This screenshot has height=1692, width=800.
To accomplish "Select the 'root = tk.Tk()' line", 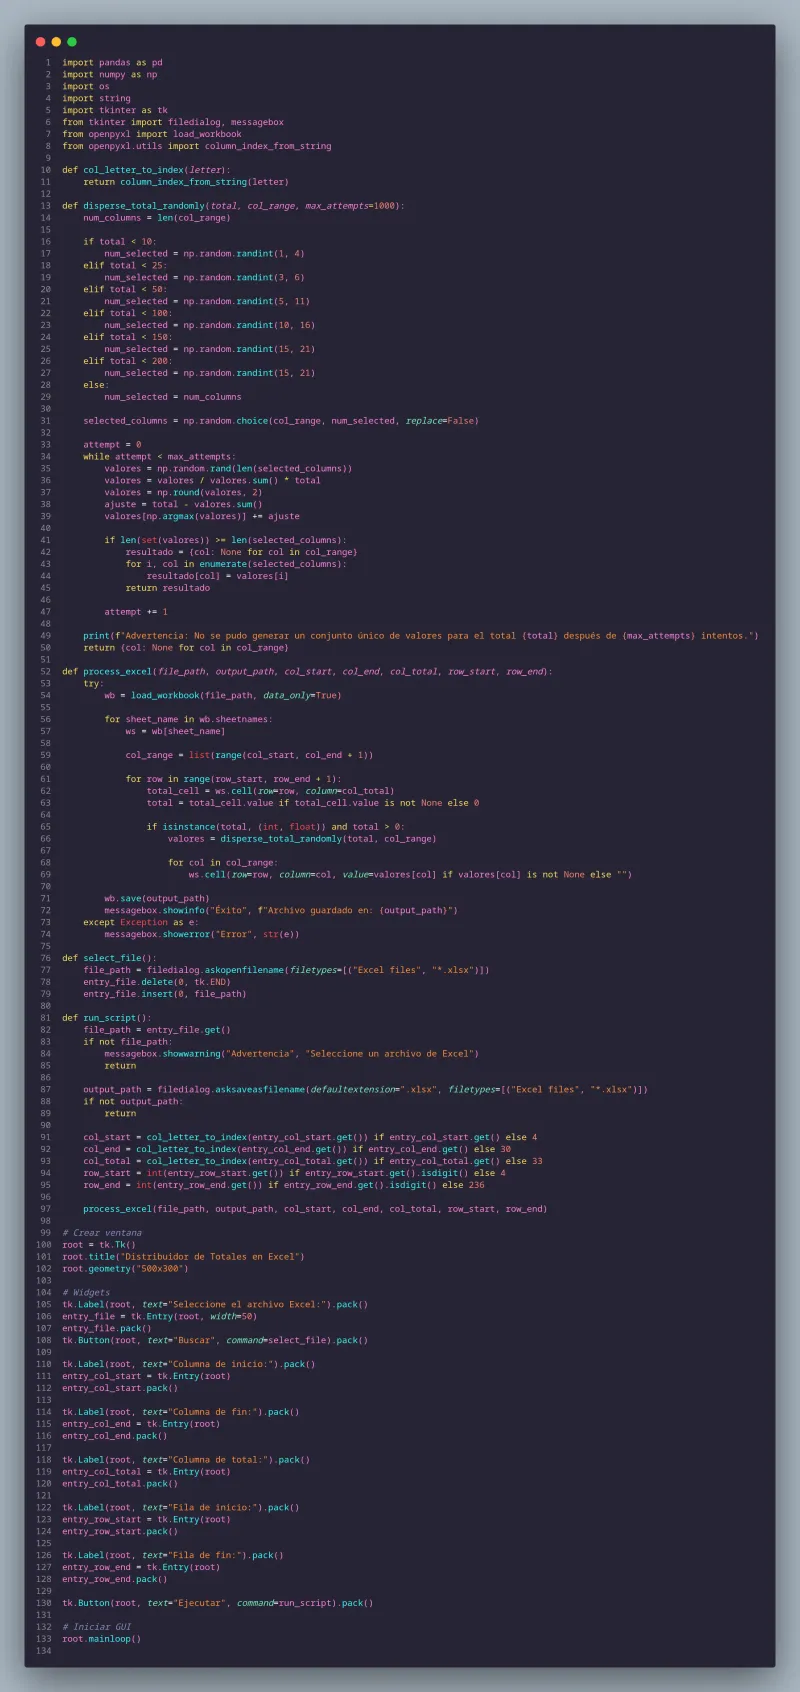I will (x=99, y=1245).
